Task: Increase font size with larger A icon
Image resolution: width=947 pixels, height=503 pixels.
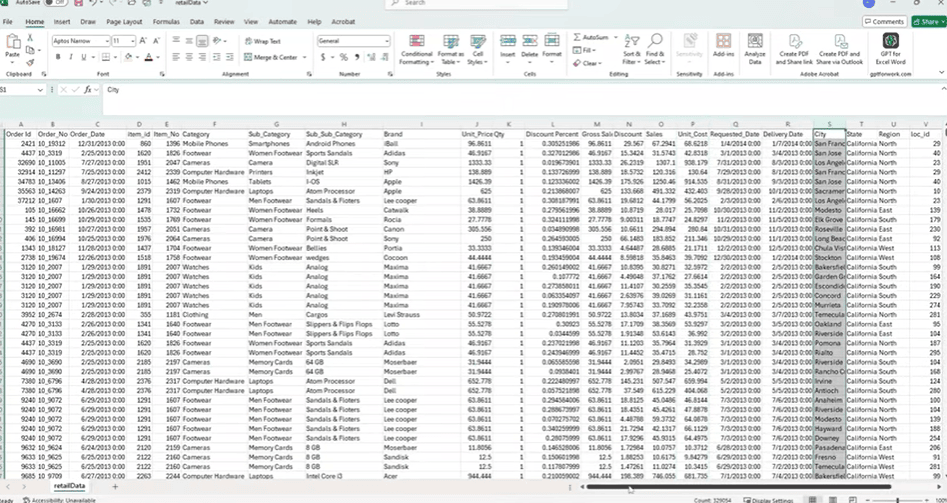Action: click(143, 40)
